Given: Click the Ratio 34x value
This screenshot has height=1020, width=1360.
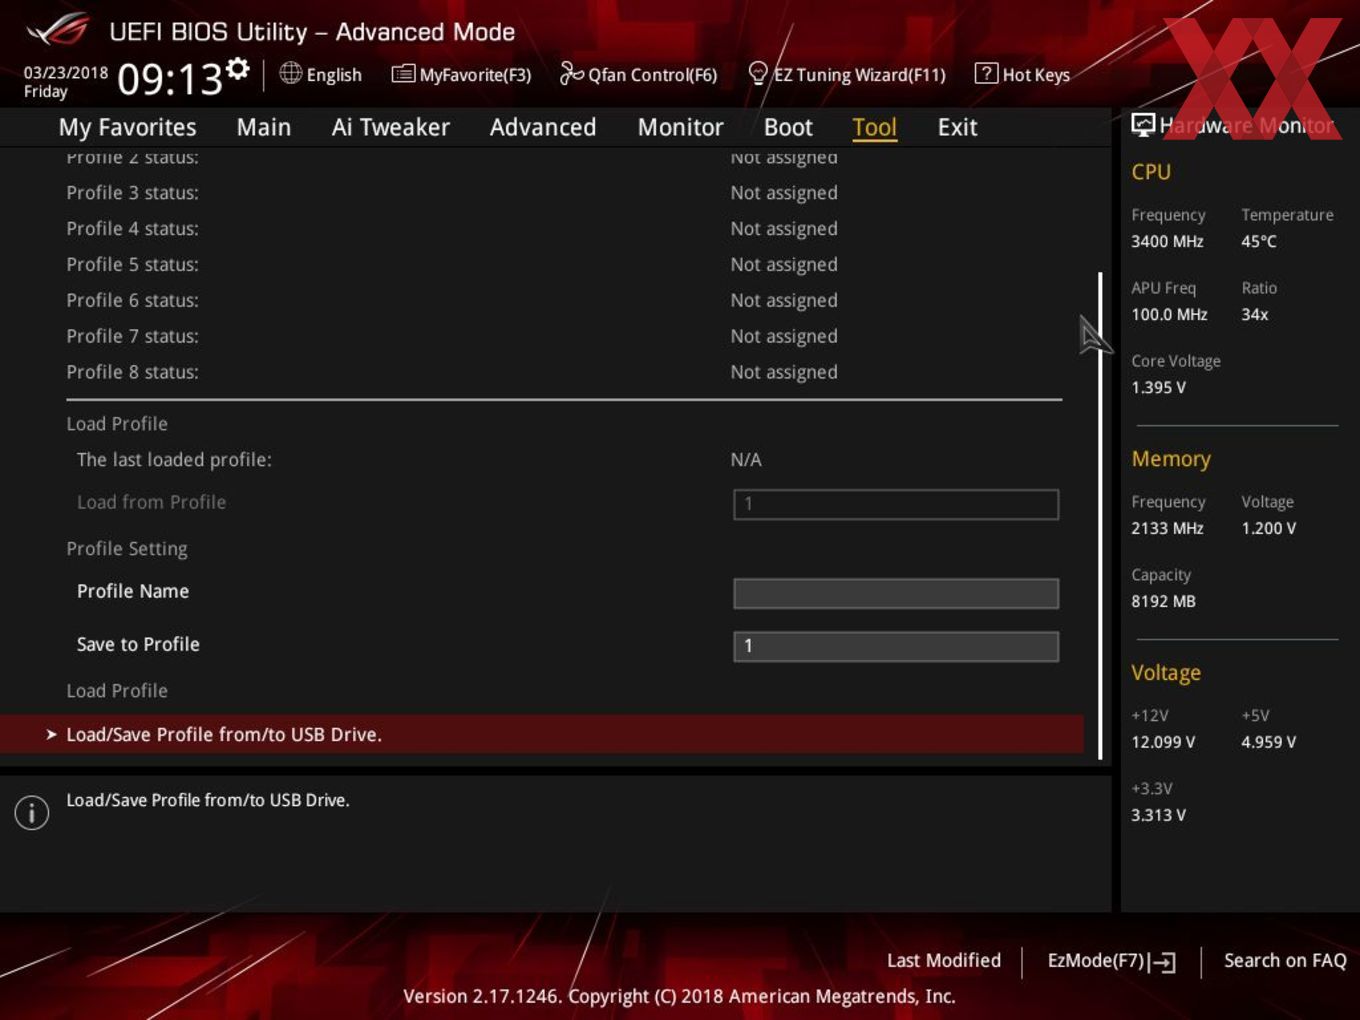Looking at the screenshot, I should [x=1255, y=314].
